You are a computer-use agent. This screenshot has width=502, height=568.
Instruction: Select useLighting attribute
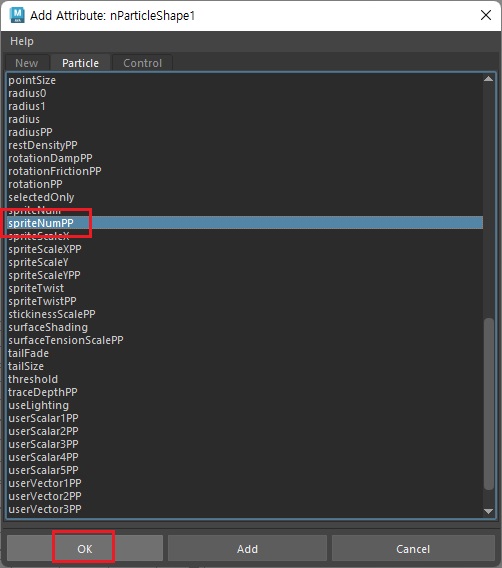[245, 405]
